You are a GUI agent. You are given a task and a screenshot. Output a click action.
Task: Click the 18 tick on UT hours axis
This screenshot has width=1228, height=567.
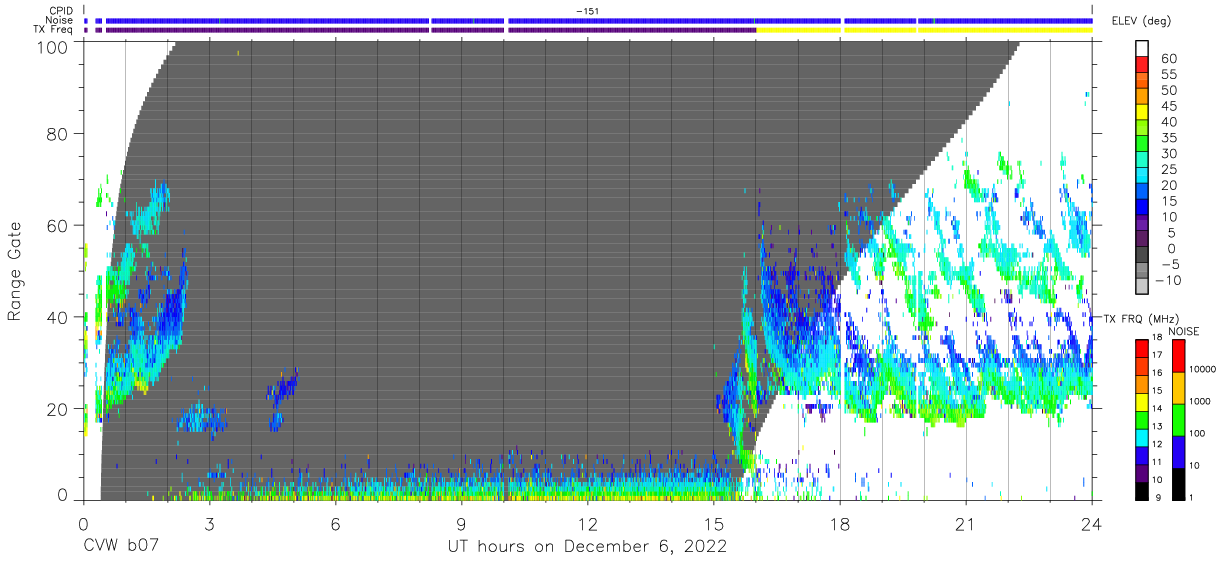point(840,523)
